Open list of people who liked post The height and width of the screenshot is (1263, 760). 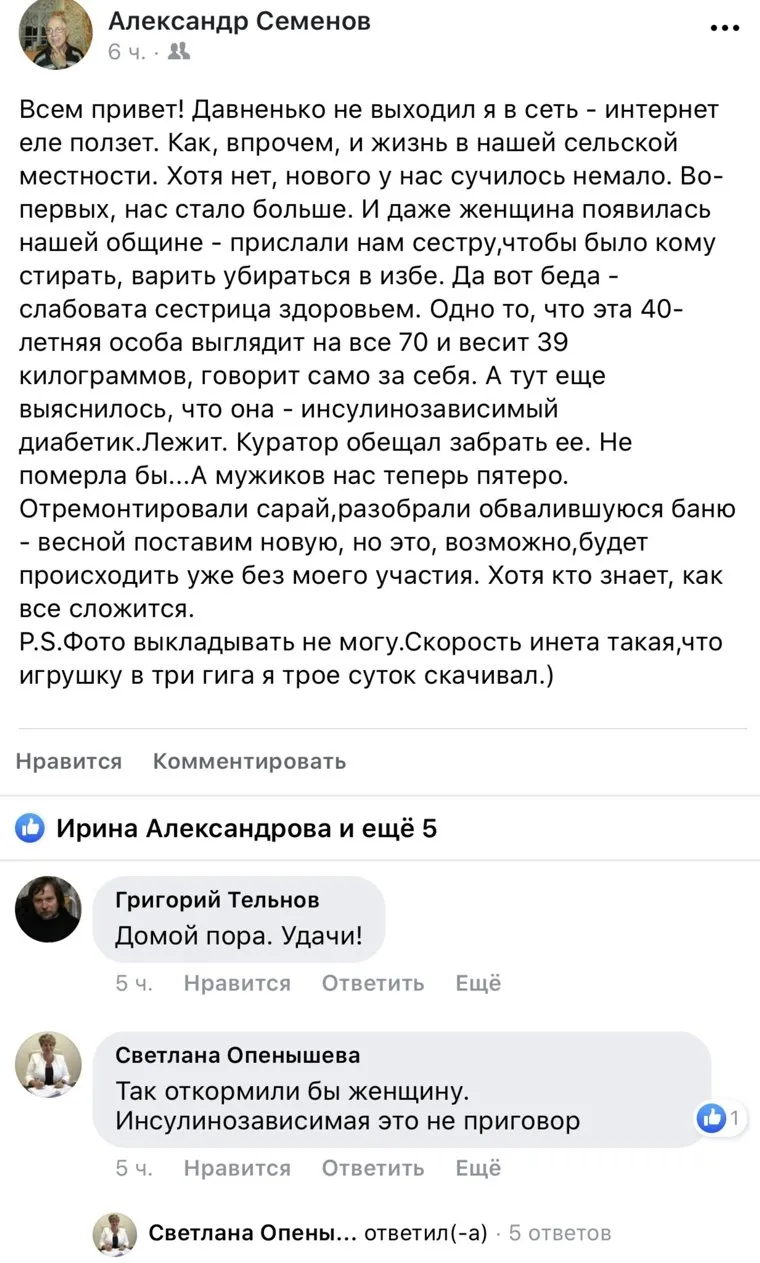tap(246, 828)
